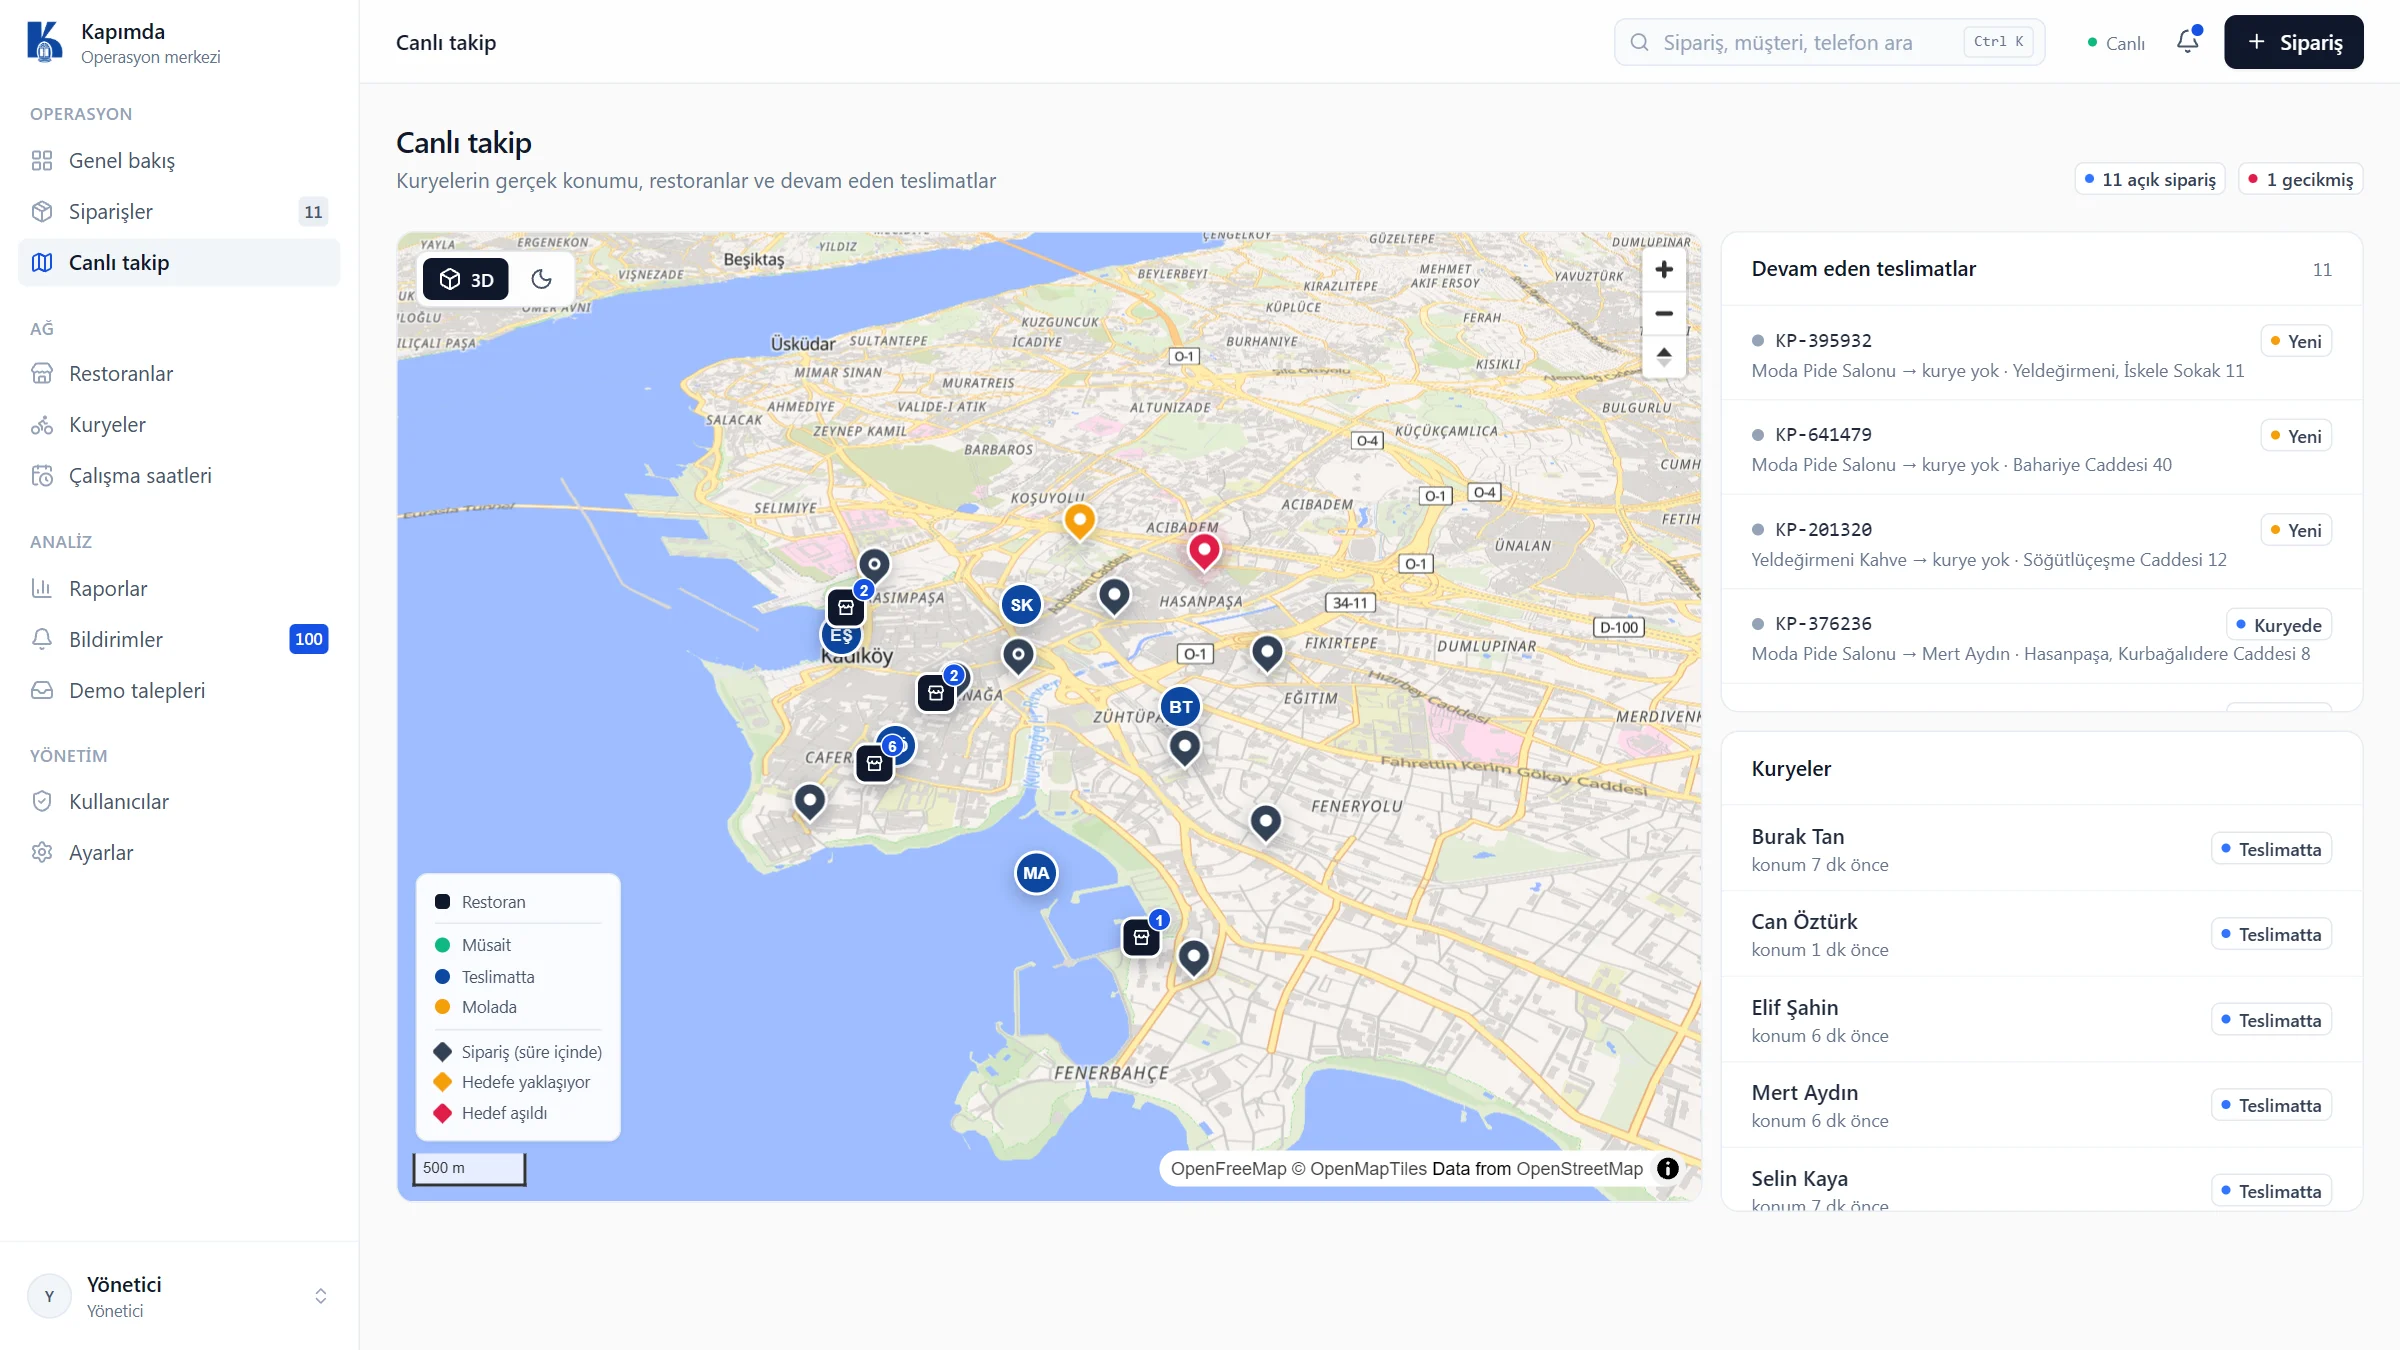This screenshot has height=1350, width=2400.
Task: Toggle dark map mode moon icon
Action: point(541,279)
